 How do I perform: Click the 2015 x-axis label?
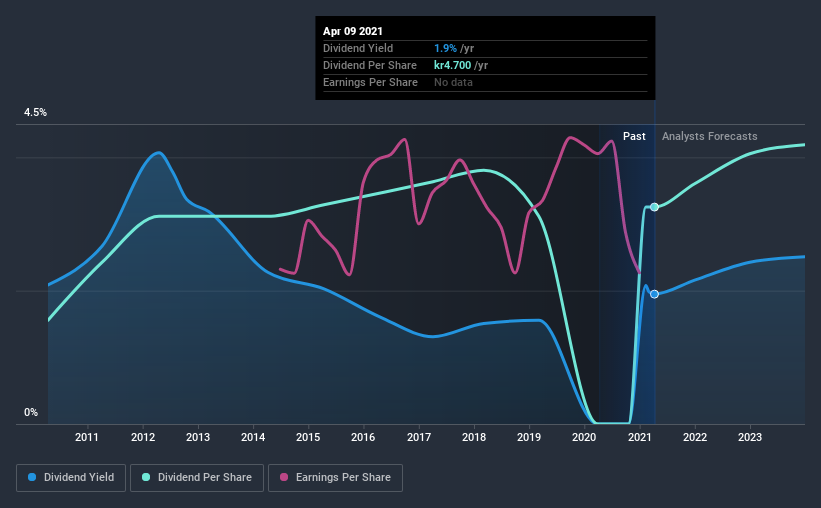click(x=308, y=437)
